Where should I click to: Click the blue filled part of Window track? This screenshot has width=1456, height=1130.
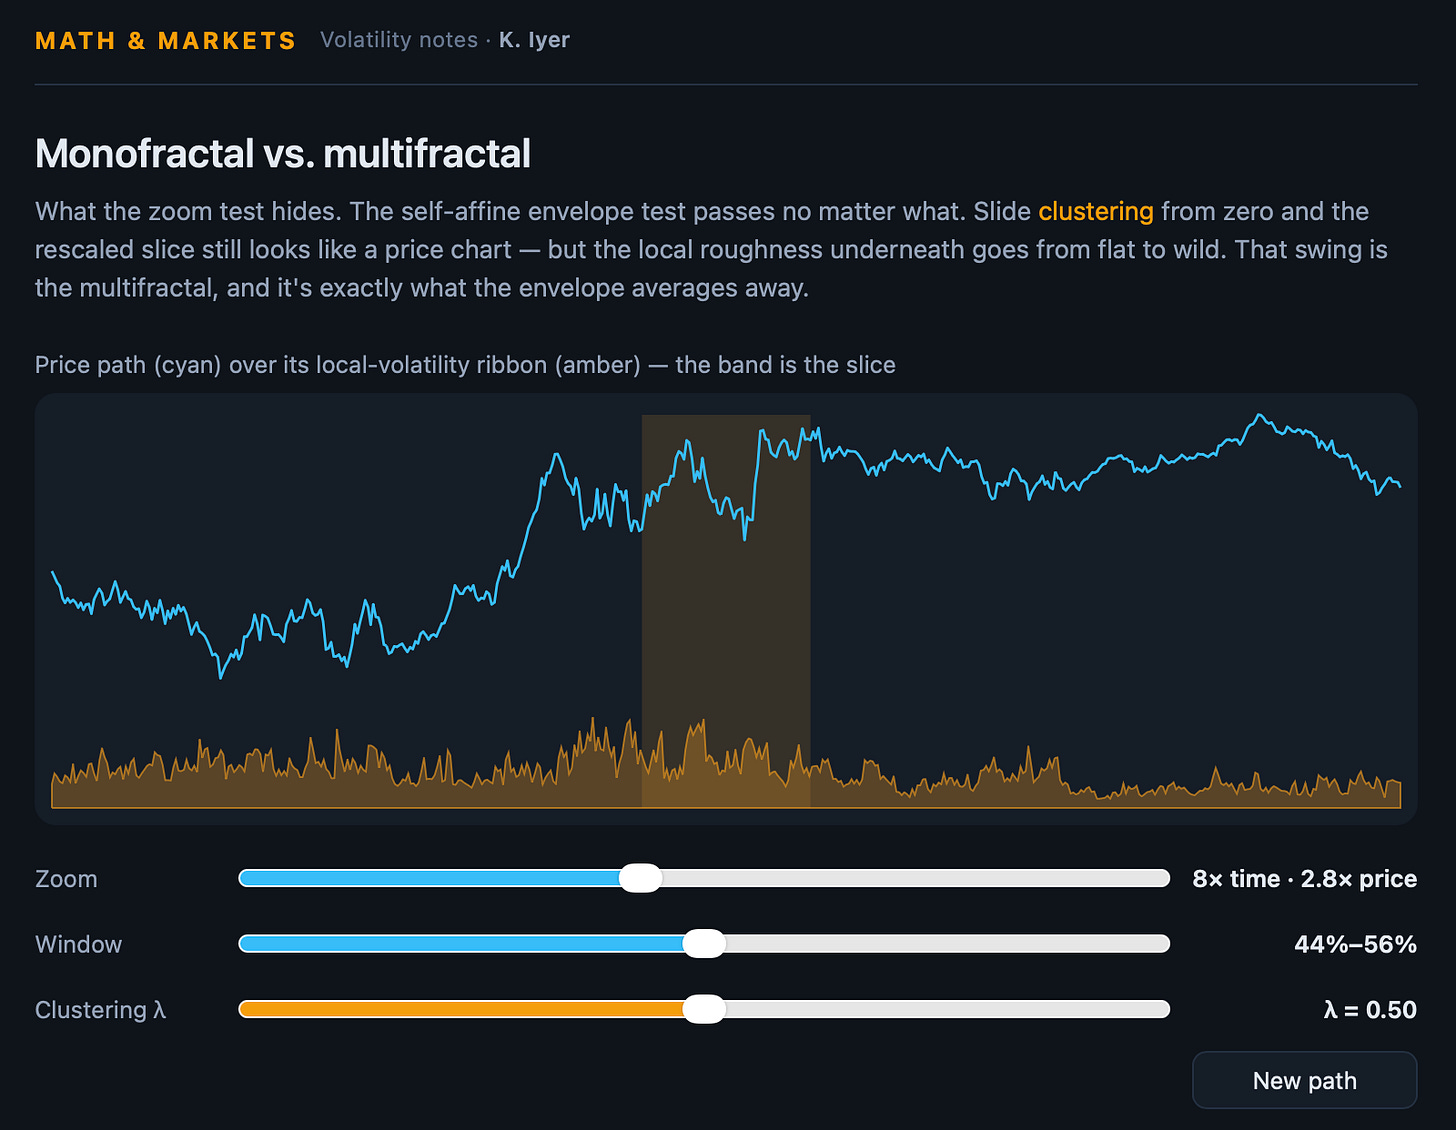461,944
